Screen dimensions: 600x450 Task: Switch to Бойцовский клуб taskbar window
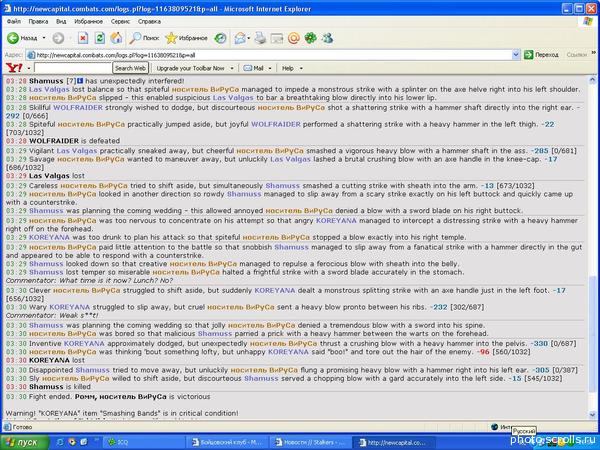pos(228,442)
